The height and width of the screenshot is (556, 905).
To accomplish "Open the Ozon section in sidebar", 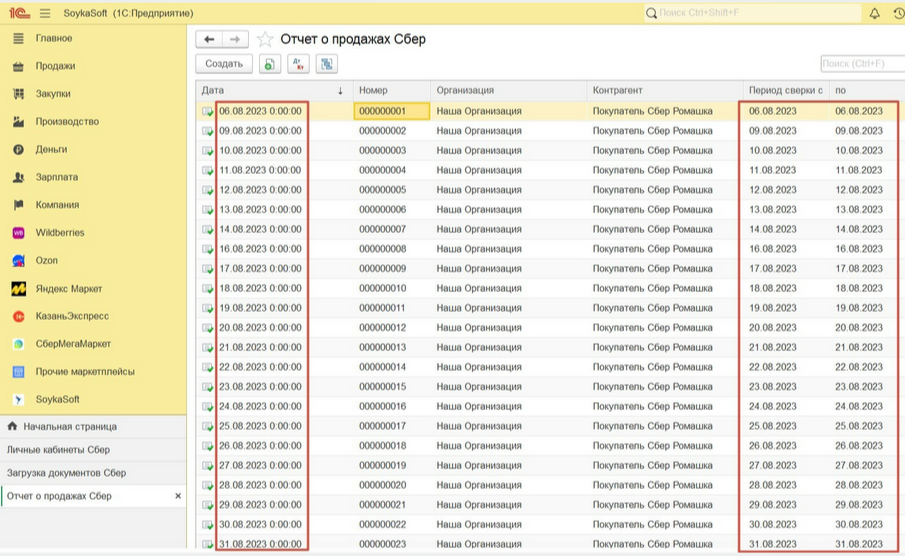I will (x=46, y=261).
